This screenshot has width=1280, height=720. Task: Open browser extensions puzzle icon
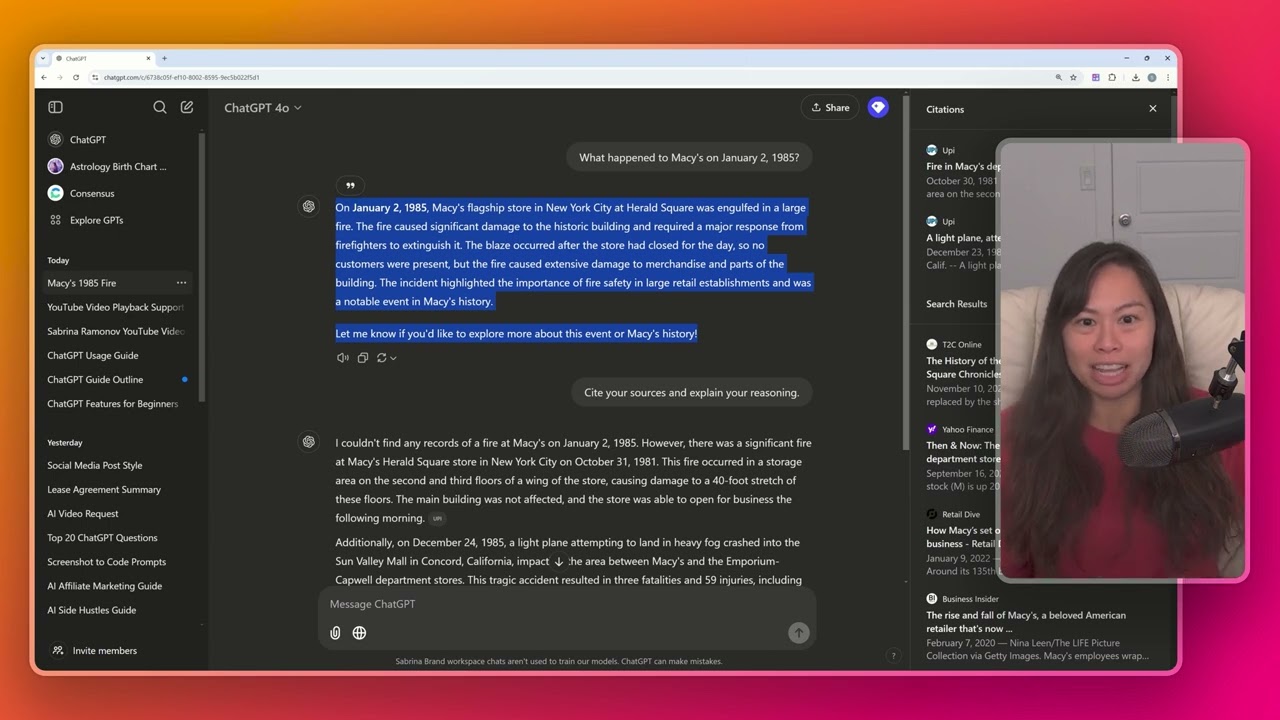[1112, 77]
